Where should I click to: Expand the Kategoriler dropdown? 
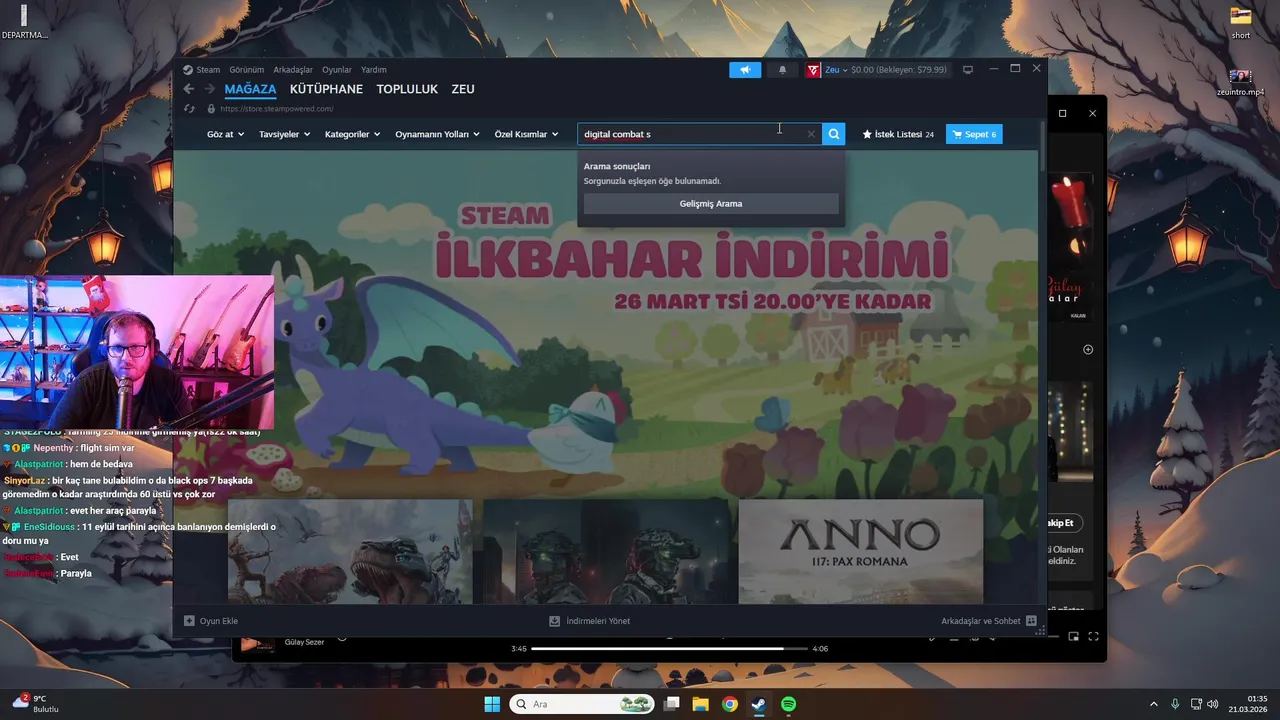(x=352, y=134)
